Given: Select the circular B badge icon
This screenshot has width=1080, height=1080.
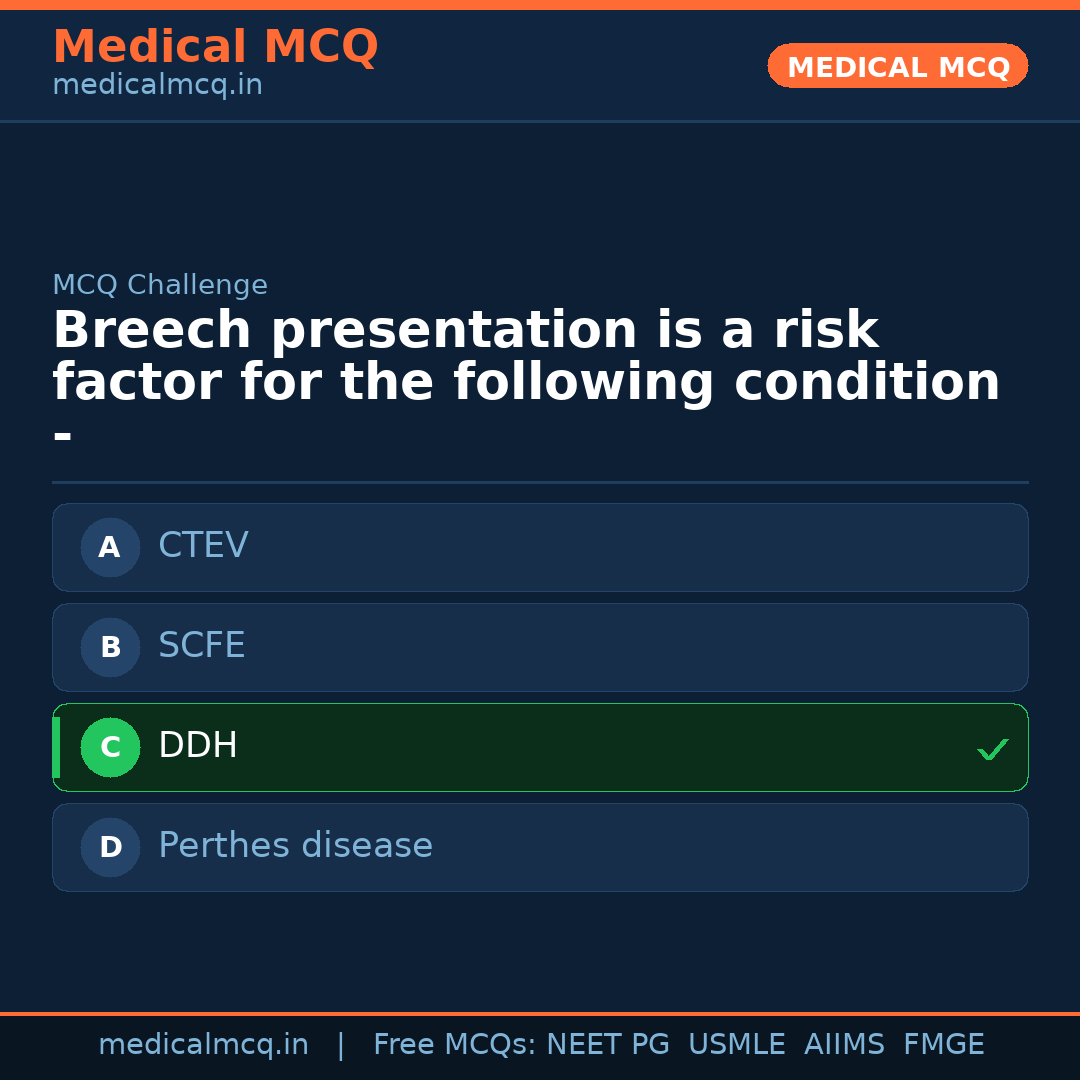Looking at the screenshot, I should (x=110, y=647).
